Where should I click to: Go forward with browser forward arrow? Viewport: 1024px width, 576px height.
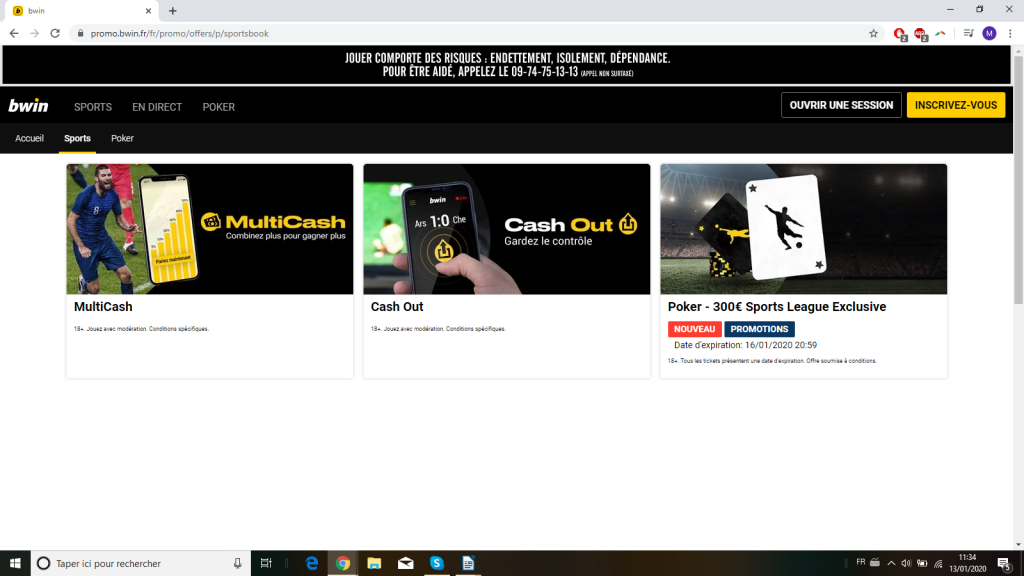(35, 33)
